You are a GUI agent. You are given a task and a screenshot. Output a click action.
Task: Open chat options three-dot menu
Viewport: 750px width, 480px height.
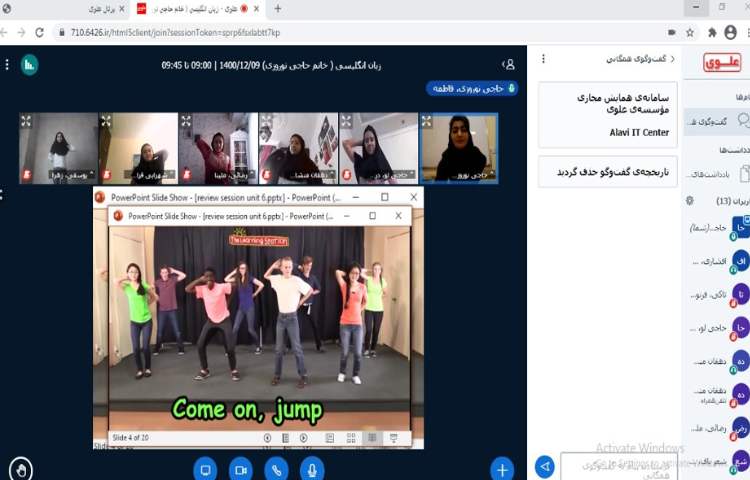point(543,59)
